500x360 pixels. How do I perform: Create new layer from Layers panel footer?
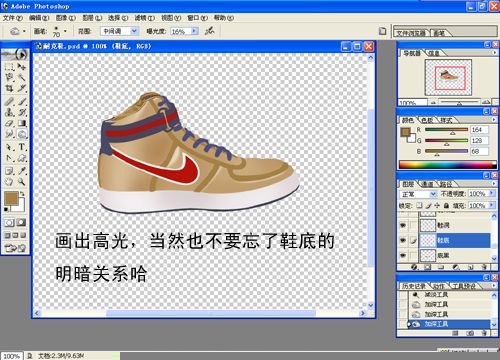coord(471,267)
